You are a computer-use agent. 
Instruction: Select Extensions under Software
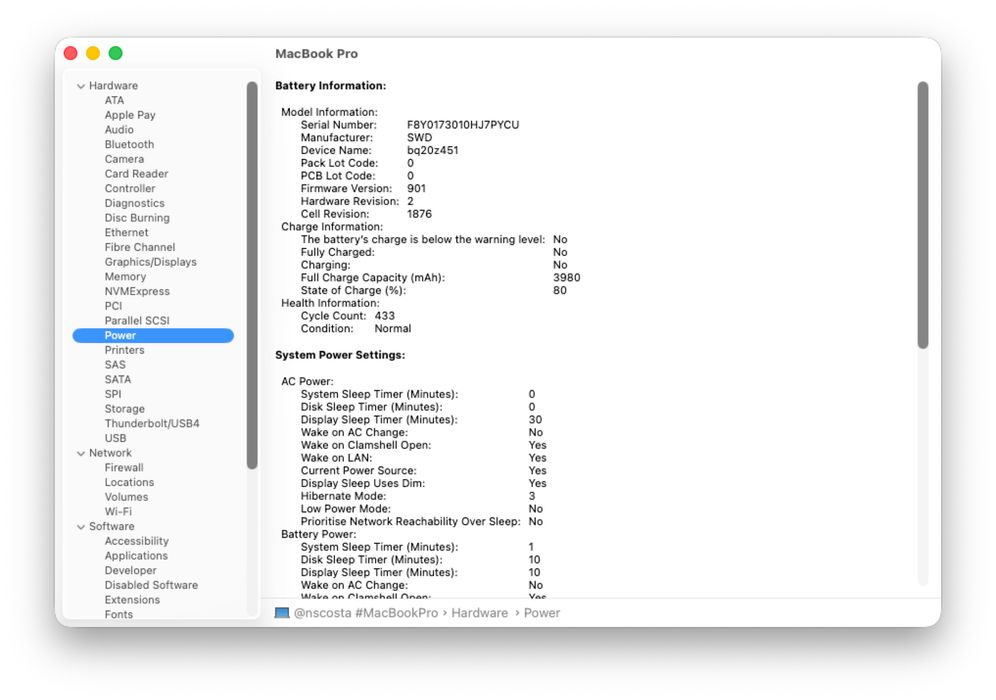(132, 600)
